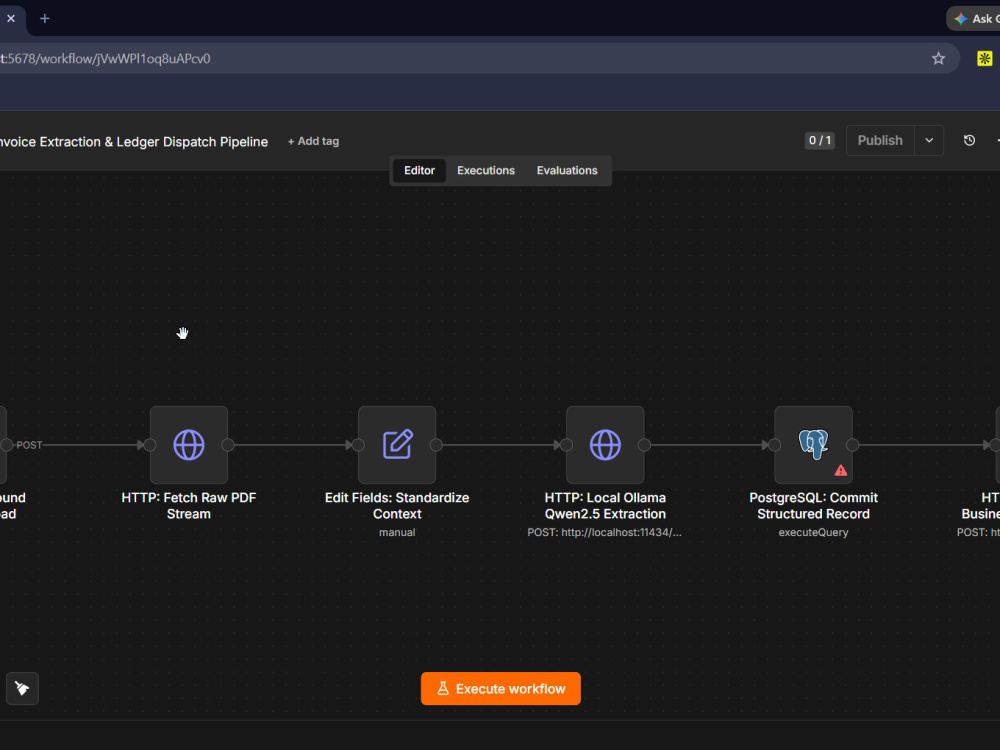Viewport: 1000px width, 750px height.
Task: Switch to the Executions tab
Action: coord(486,170)
